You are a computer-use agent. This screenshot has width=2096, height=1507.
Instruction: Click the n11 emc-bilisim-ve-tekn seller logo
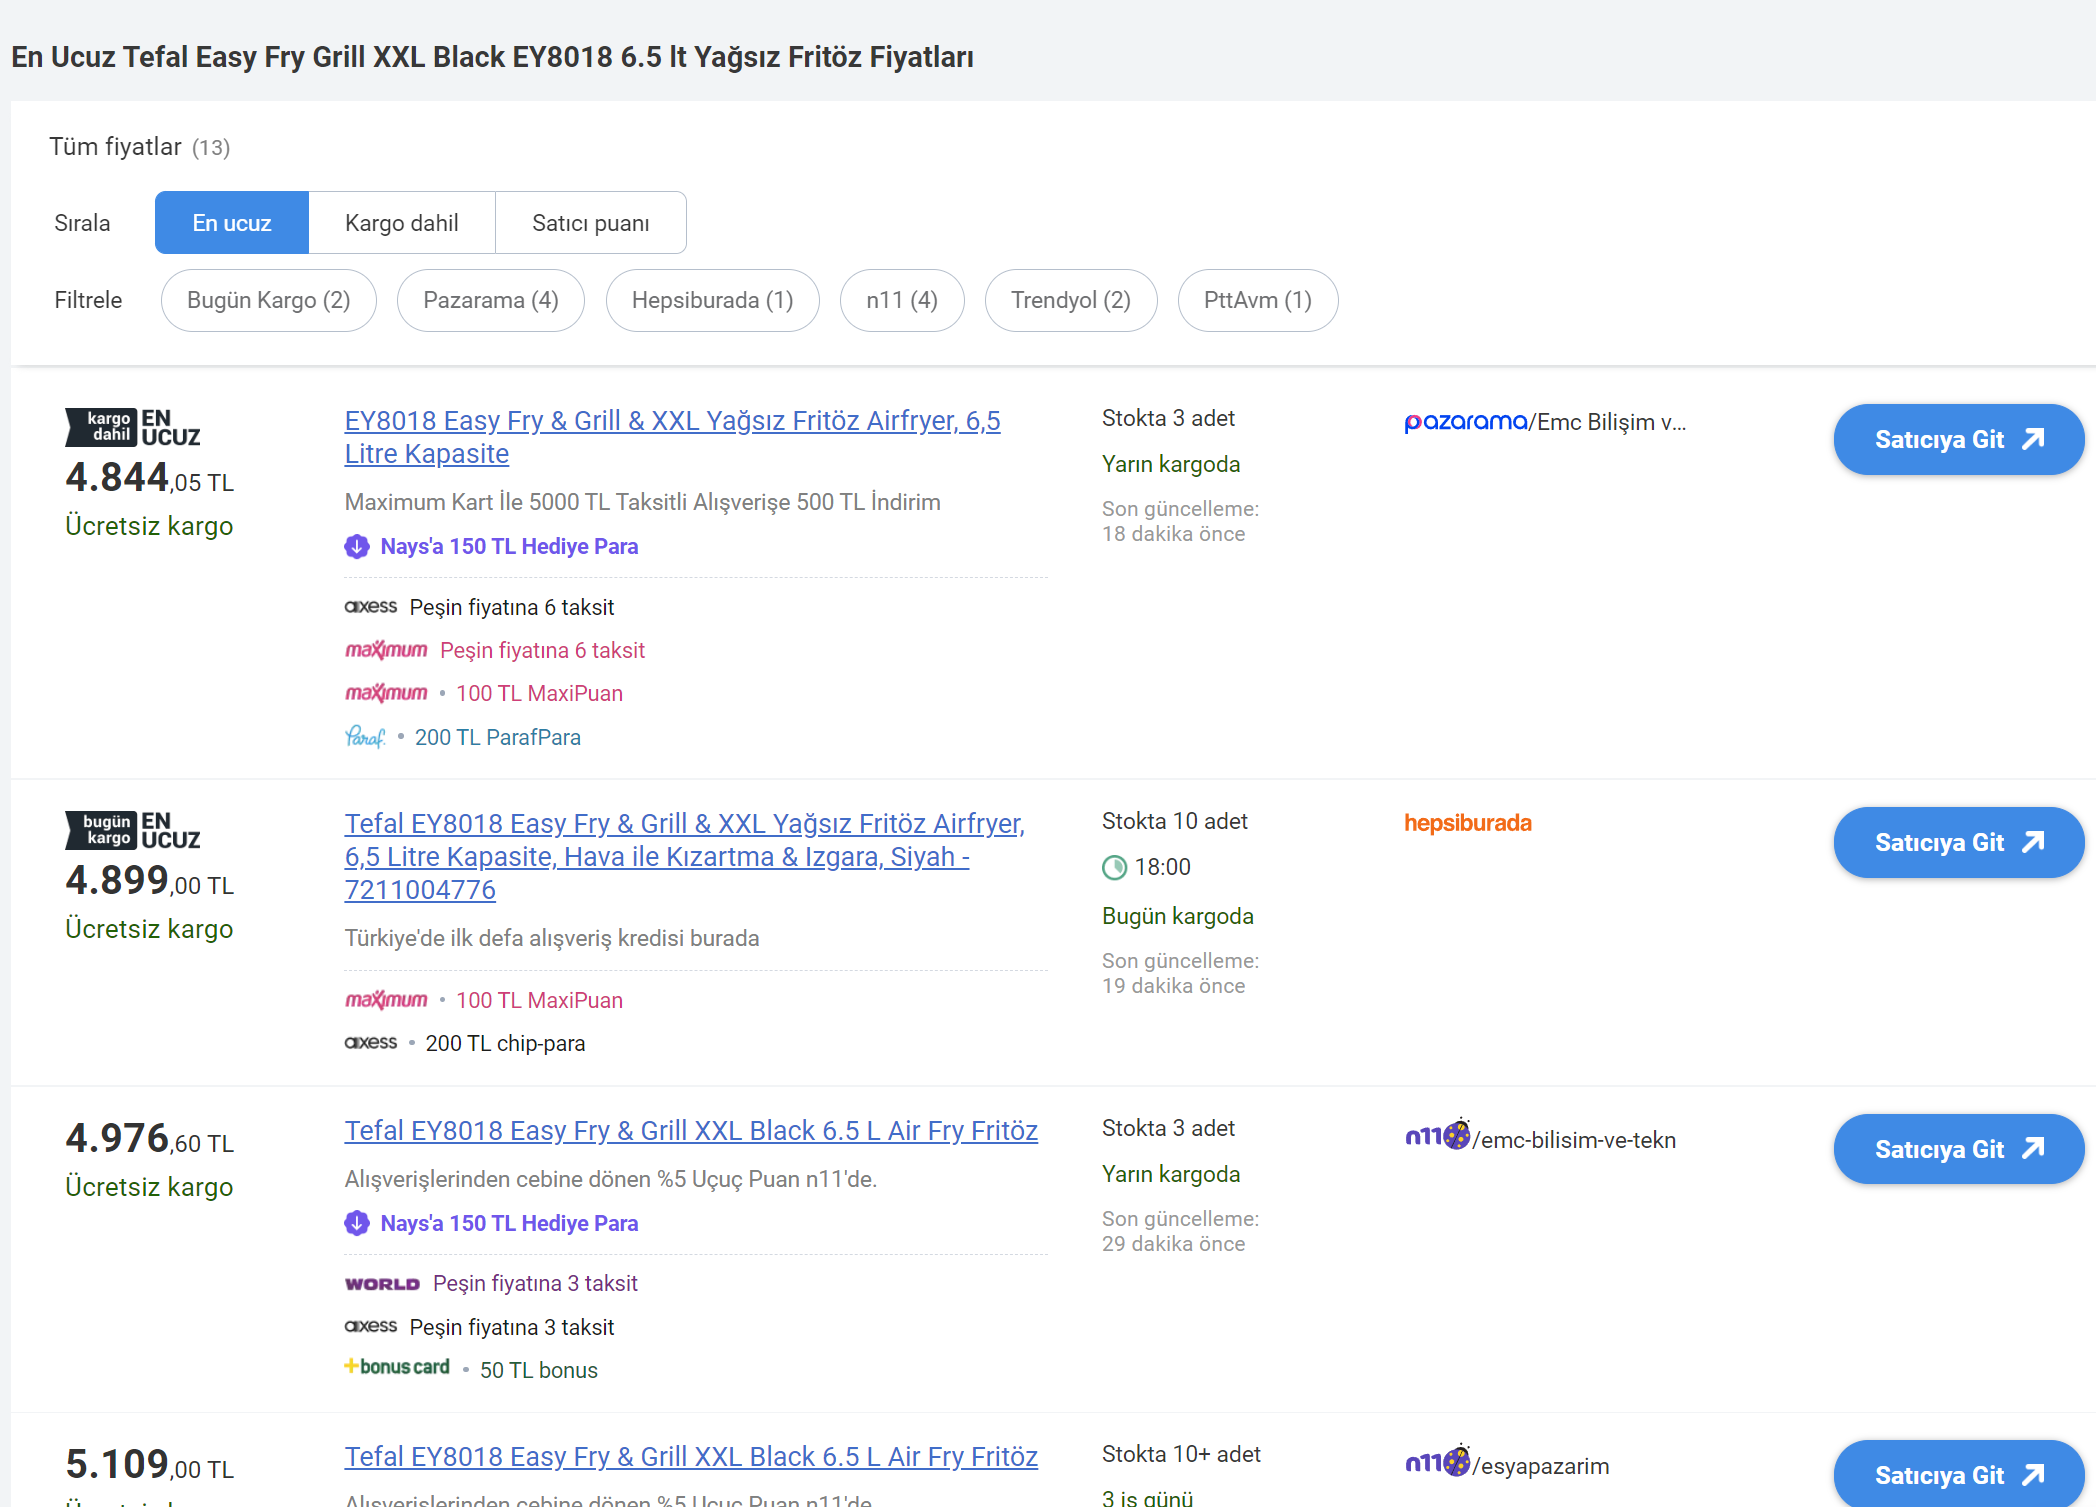click(1437, 1136)
